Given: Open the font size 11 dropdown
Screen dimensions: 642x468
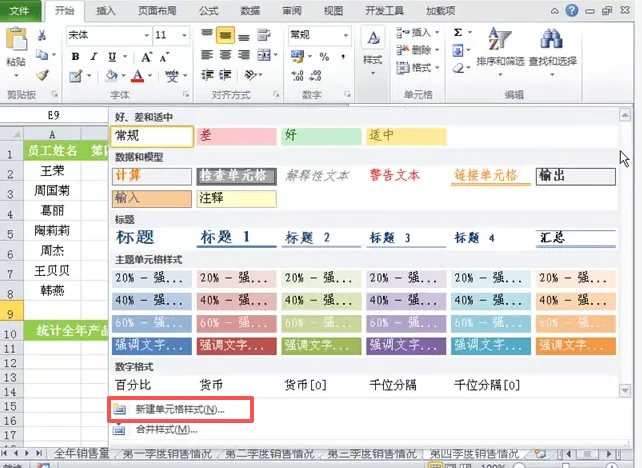Looking at the screenshot, I should coord(184,35).
